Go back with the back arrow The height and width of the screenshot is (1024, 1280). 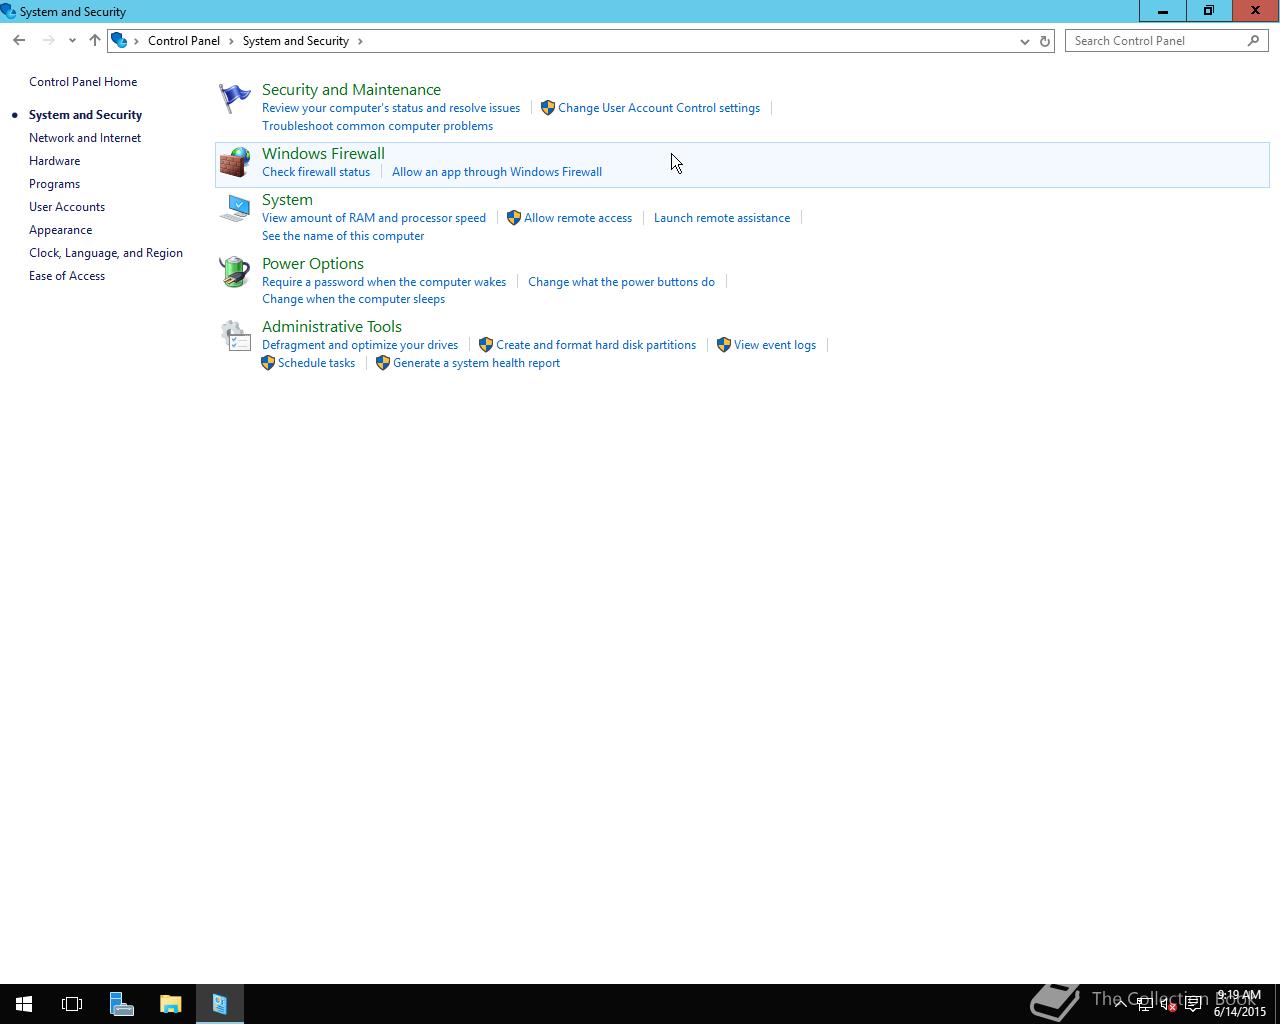pyautogui.click(x=19, y=41)
